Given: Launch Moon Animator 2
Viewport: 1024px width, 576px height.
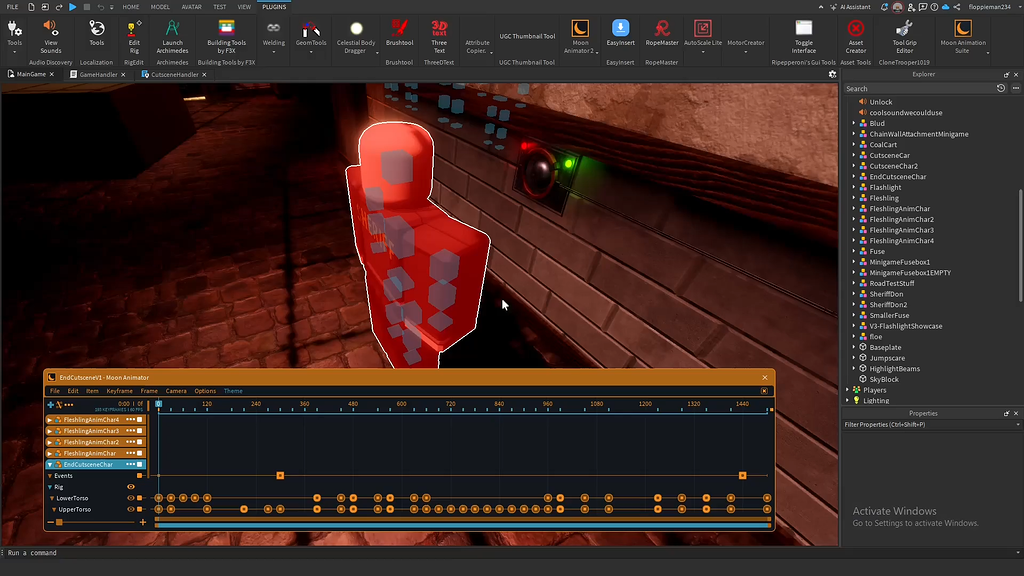Looking at the screenshot, I should click(x=579, y=37).
